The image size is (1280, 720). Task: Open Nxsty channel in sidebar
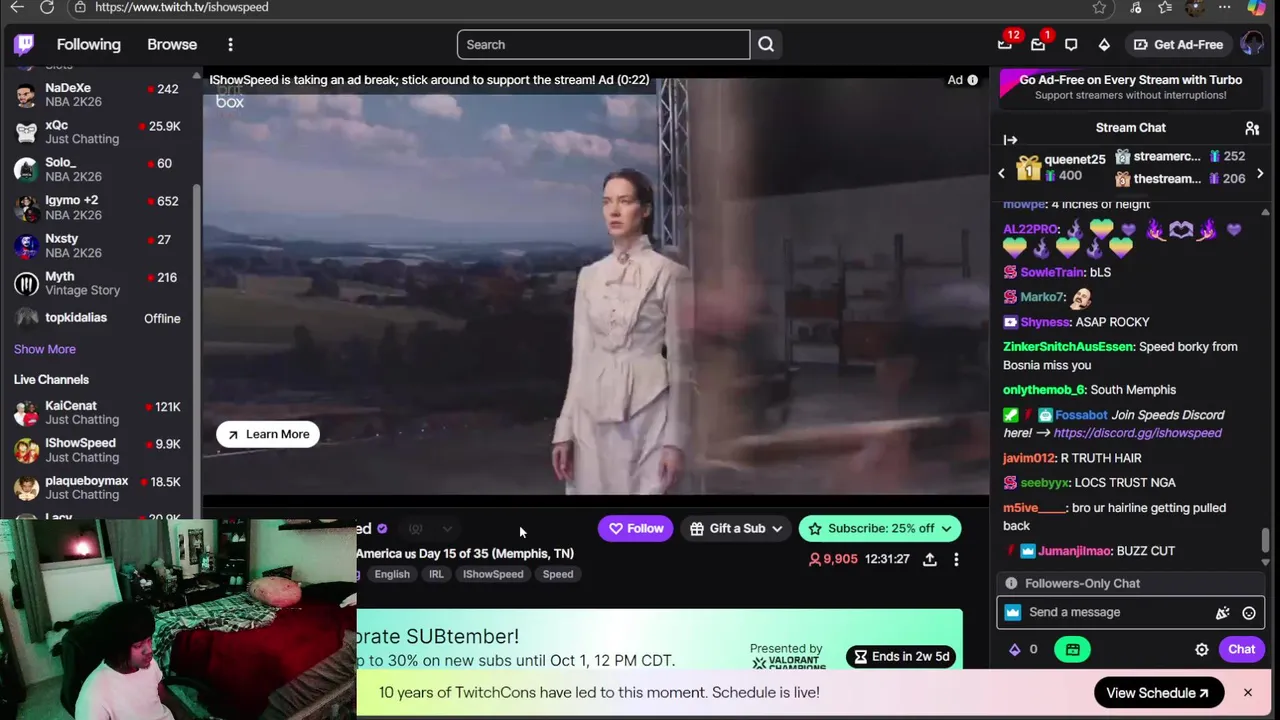click(x=97, y=246)
